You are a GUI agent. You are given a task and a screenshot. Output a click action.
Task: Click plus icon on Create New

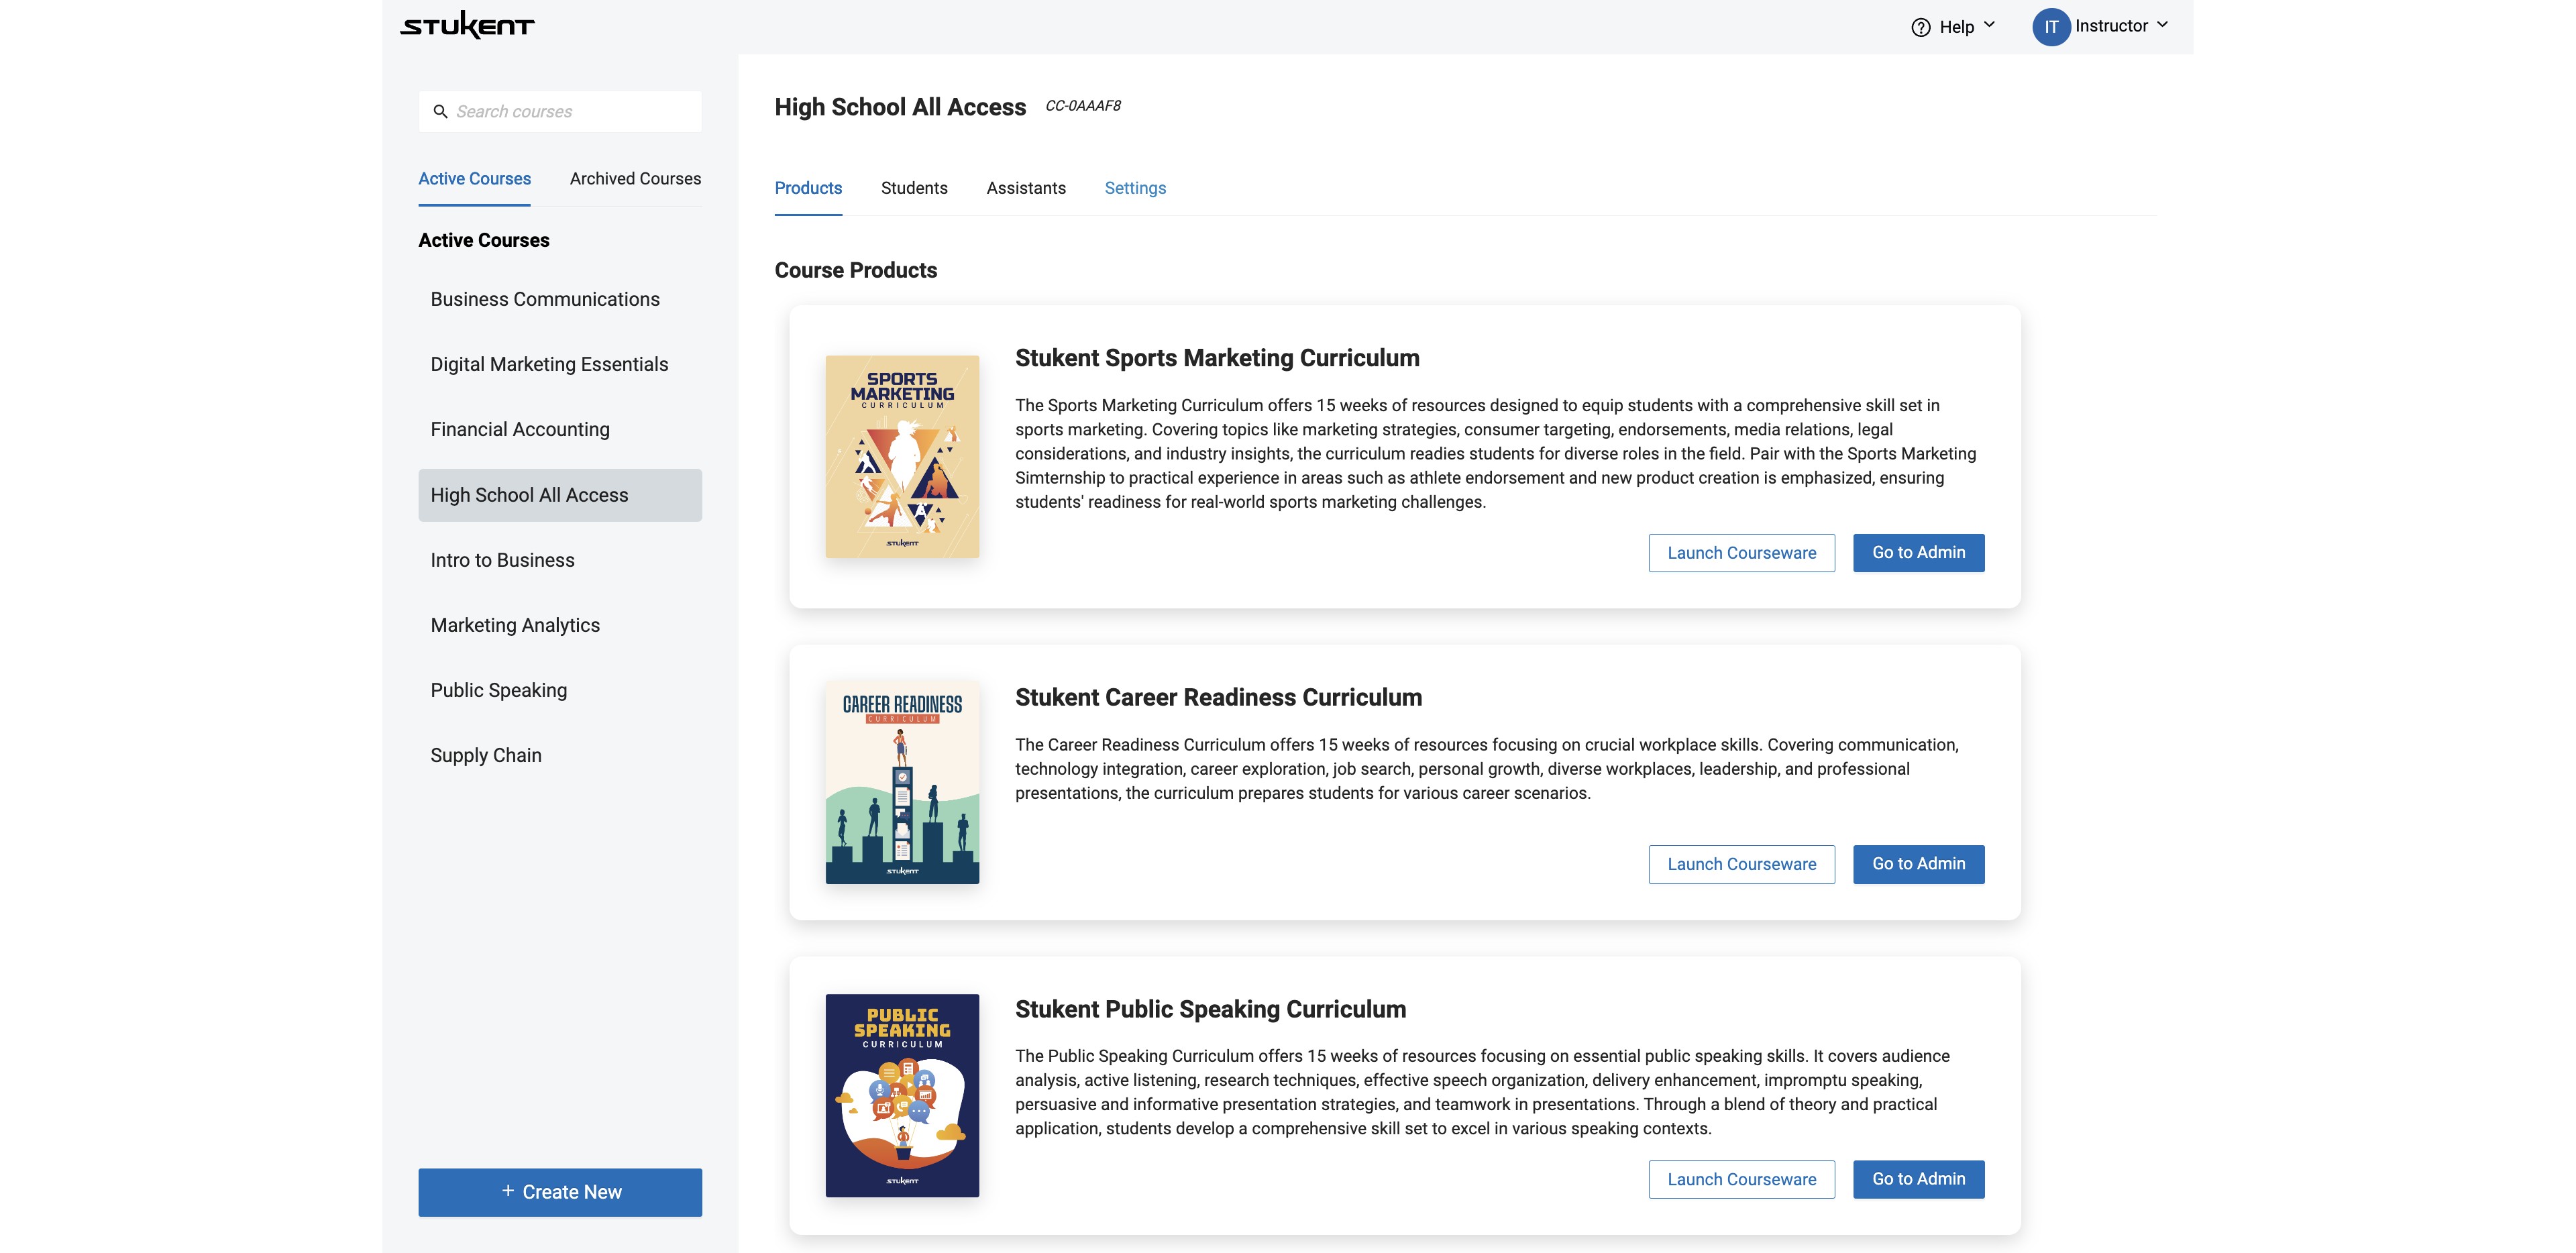508,1191
